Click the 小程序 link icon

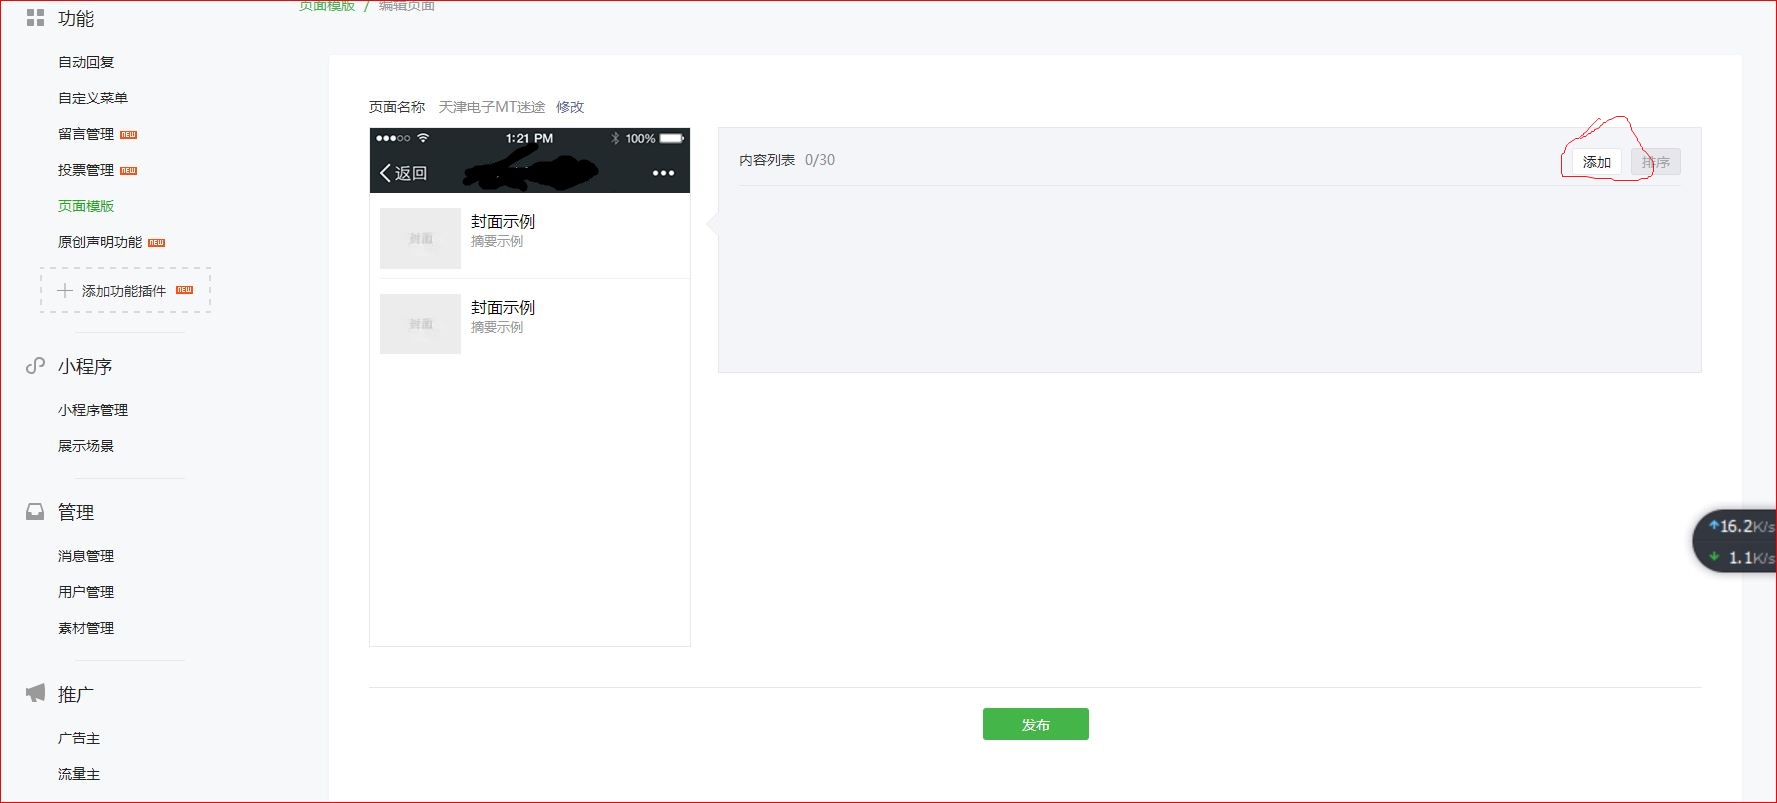click(35, 366)
